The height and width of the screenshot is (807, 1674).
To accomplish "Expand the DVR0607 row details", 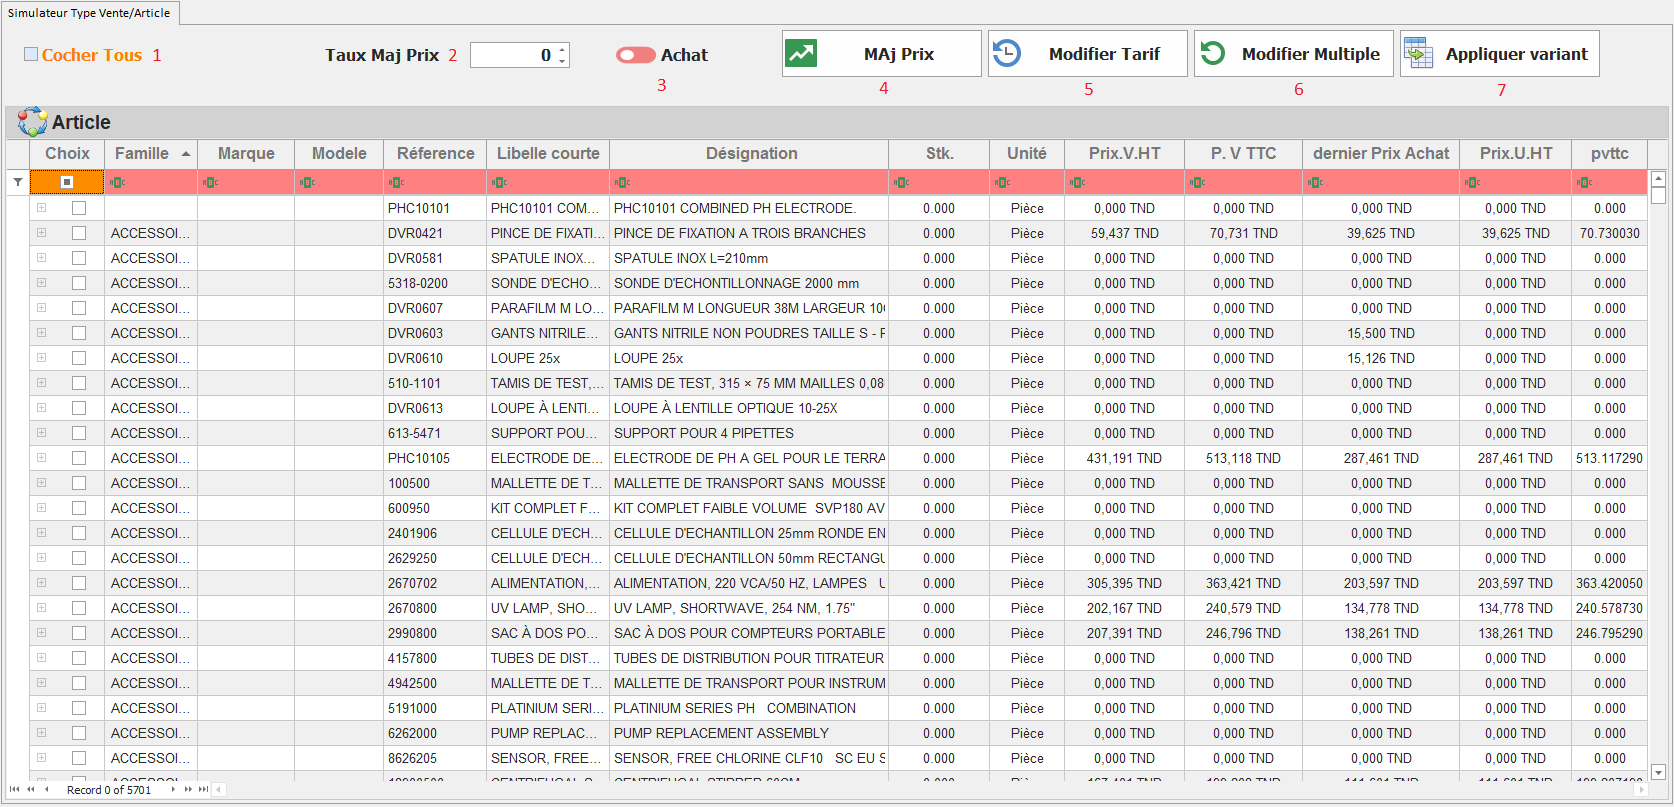I will click(x=42, y=308).
